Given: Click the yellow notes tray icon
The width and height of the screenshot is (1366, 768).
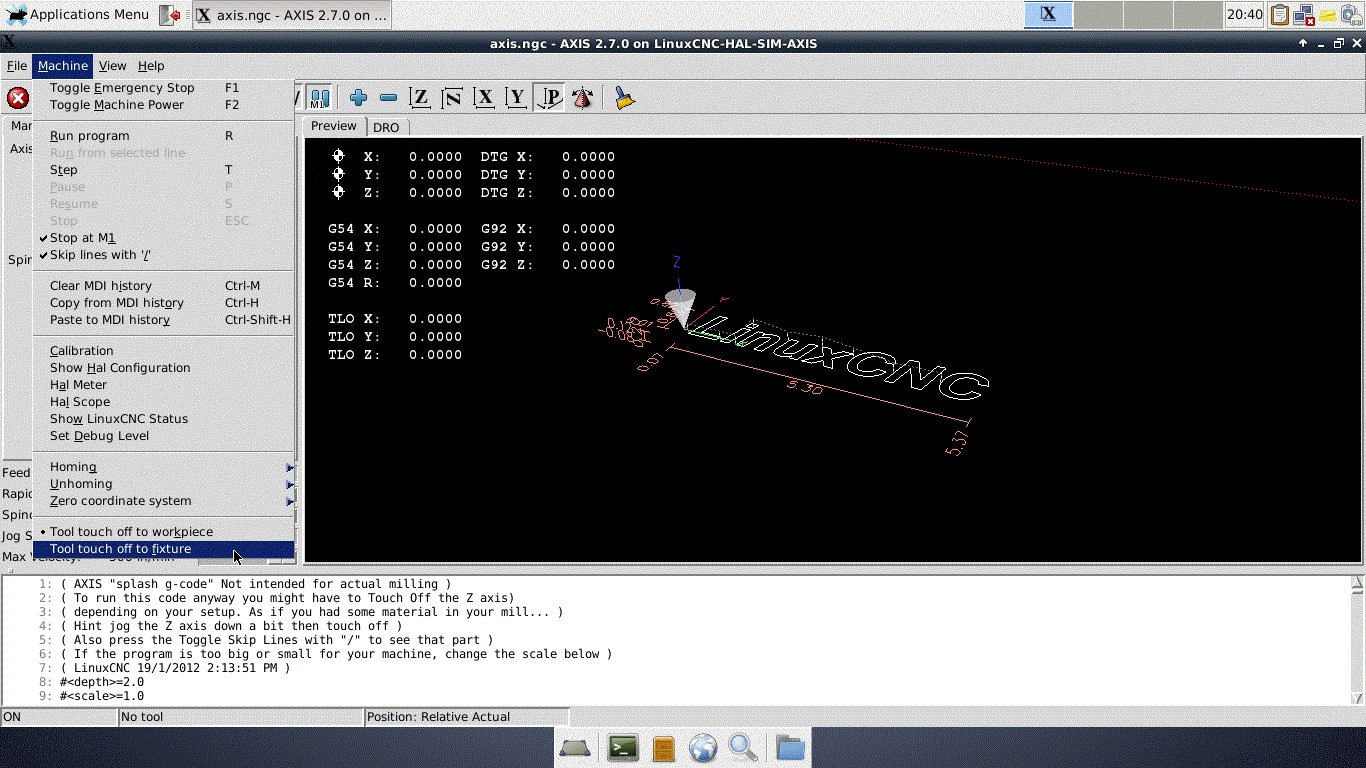Looking at the screenshot, I should (x=1328, y=15).
